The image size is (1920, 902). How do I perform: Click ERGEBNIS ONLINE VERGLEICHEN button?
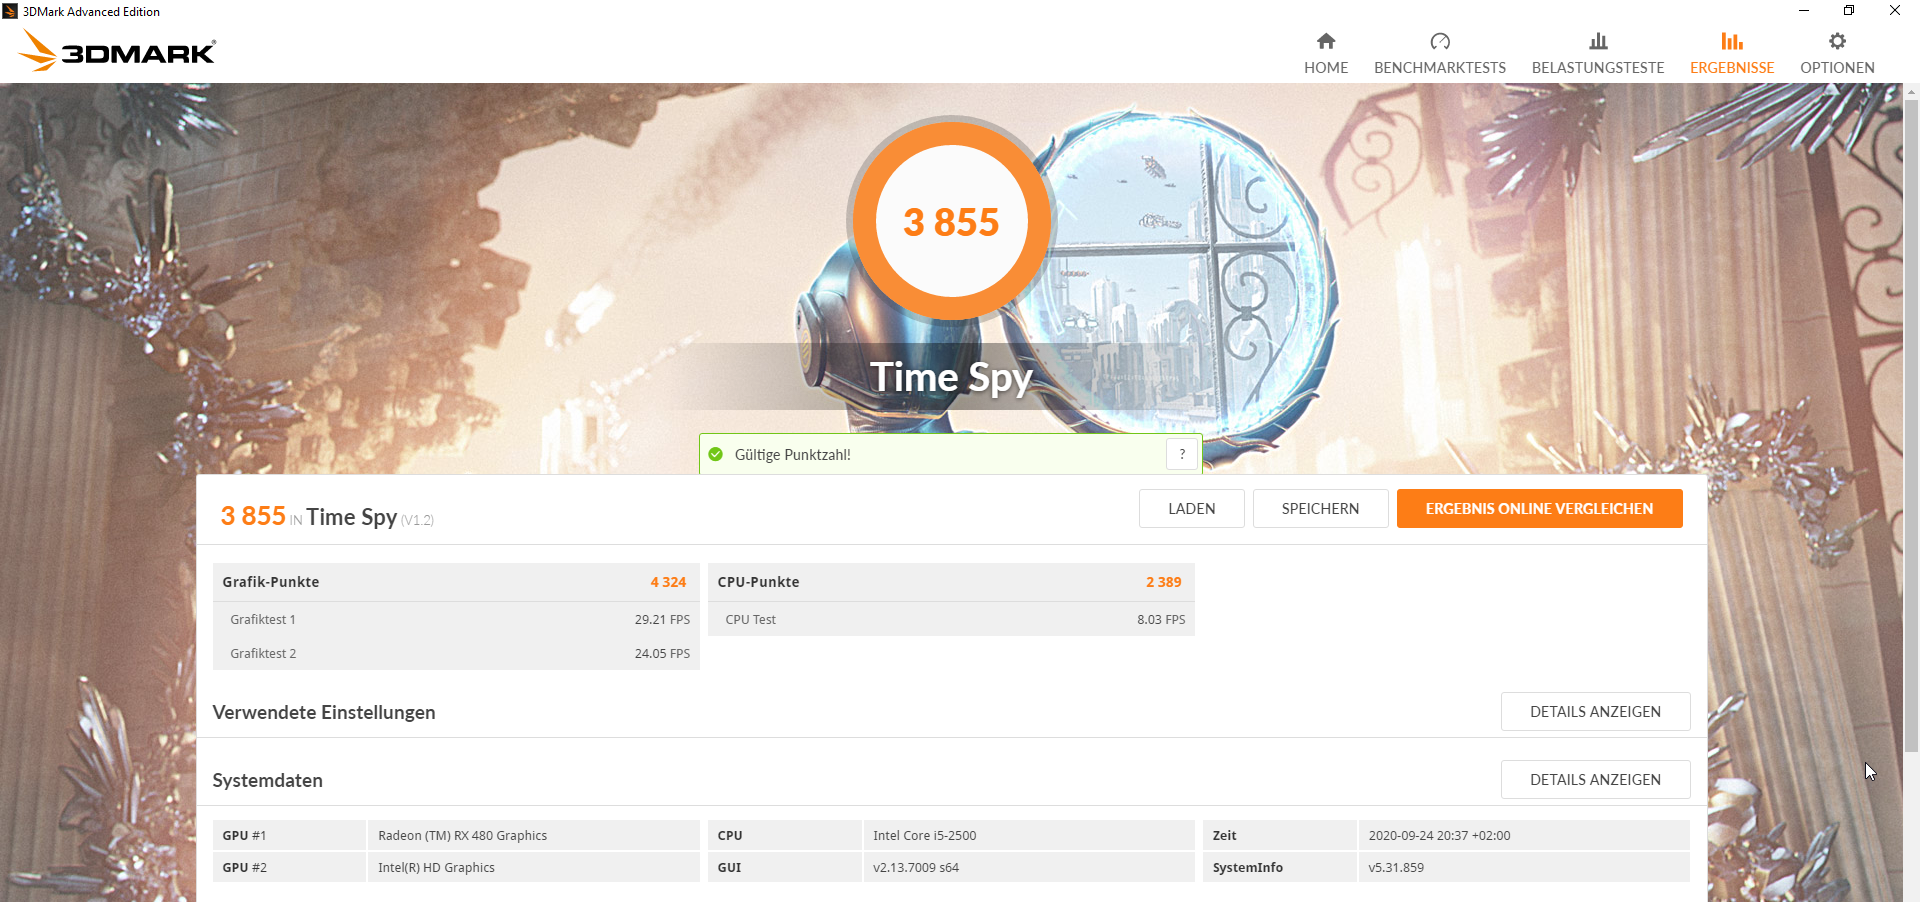pyautogui.click(x=1540, y=508)
